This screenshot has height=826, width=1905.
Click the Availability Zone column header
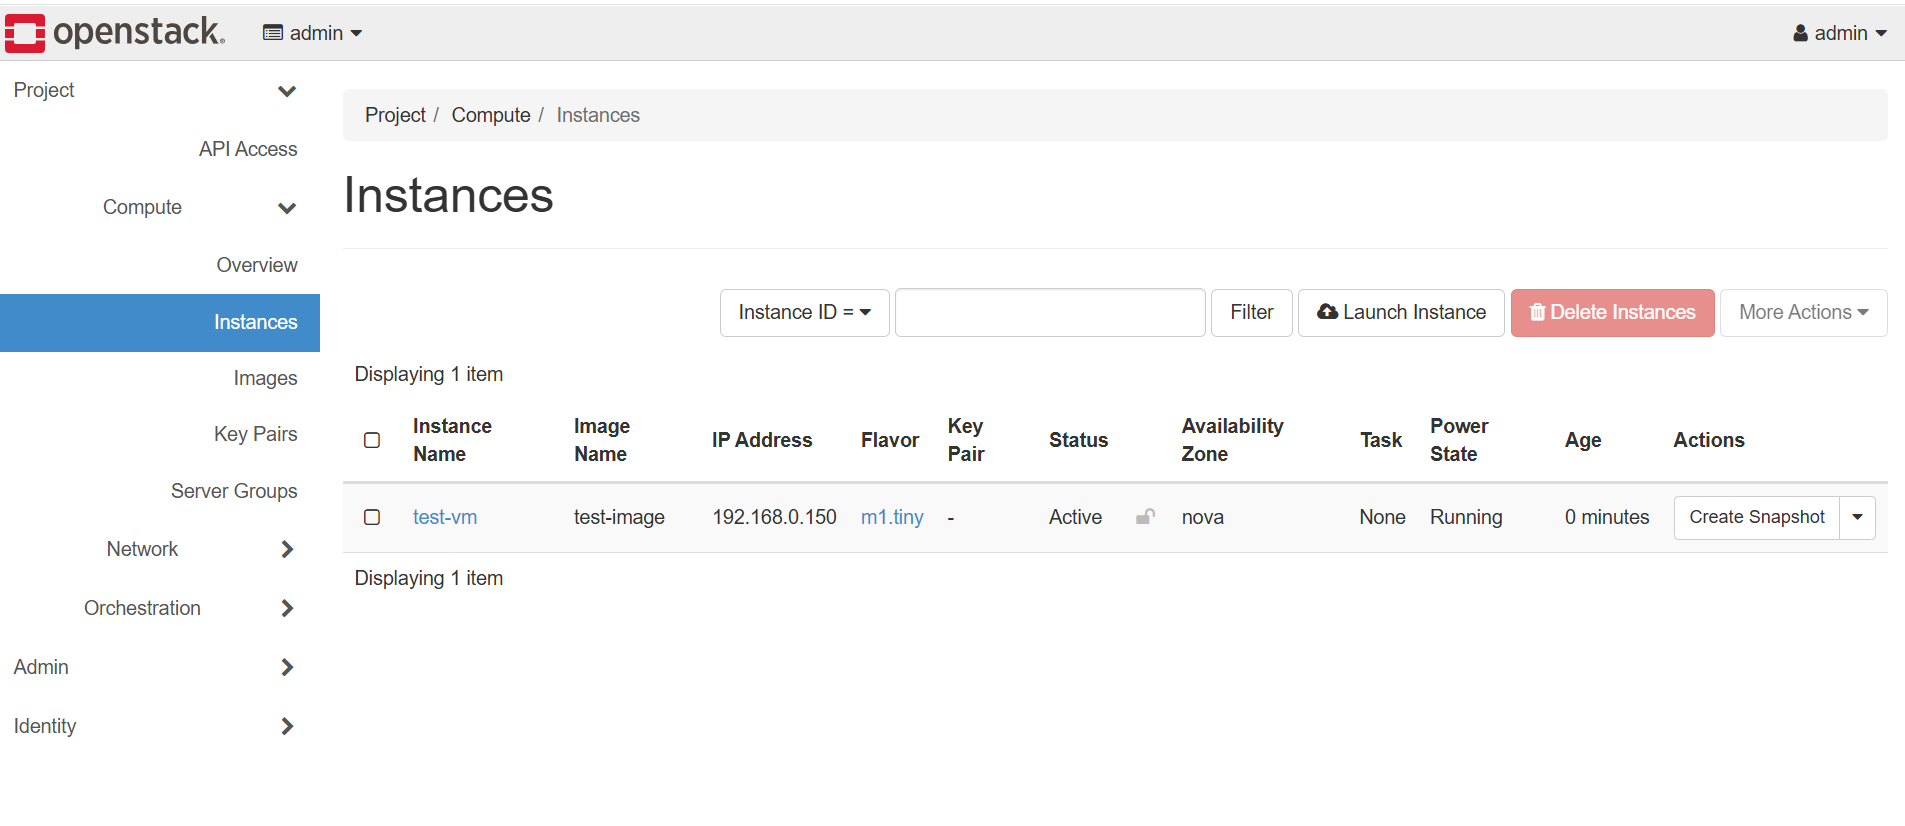[1232, 440]
